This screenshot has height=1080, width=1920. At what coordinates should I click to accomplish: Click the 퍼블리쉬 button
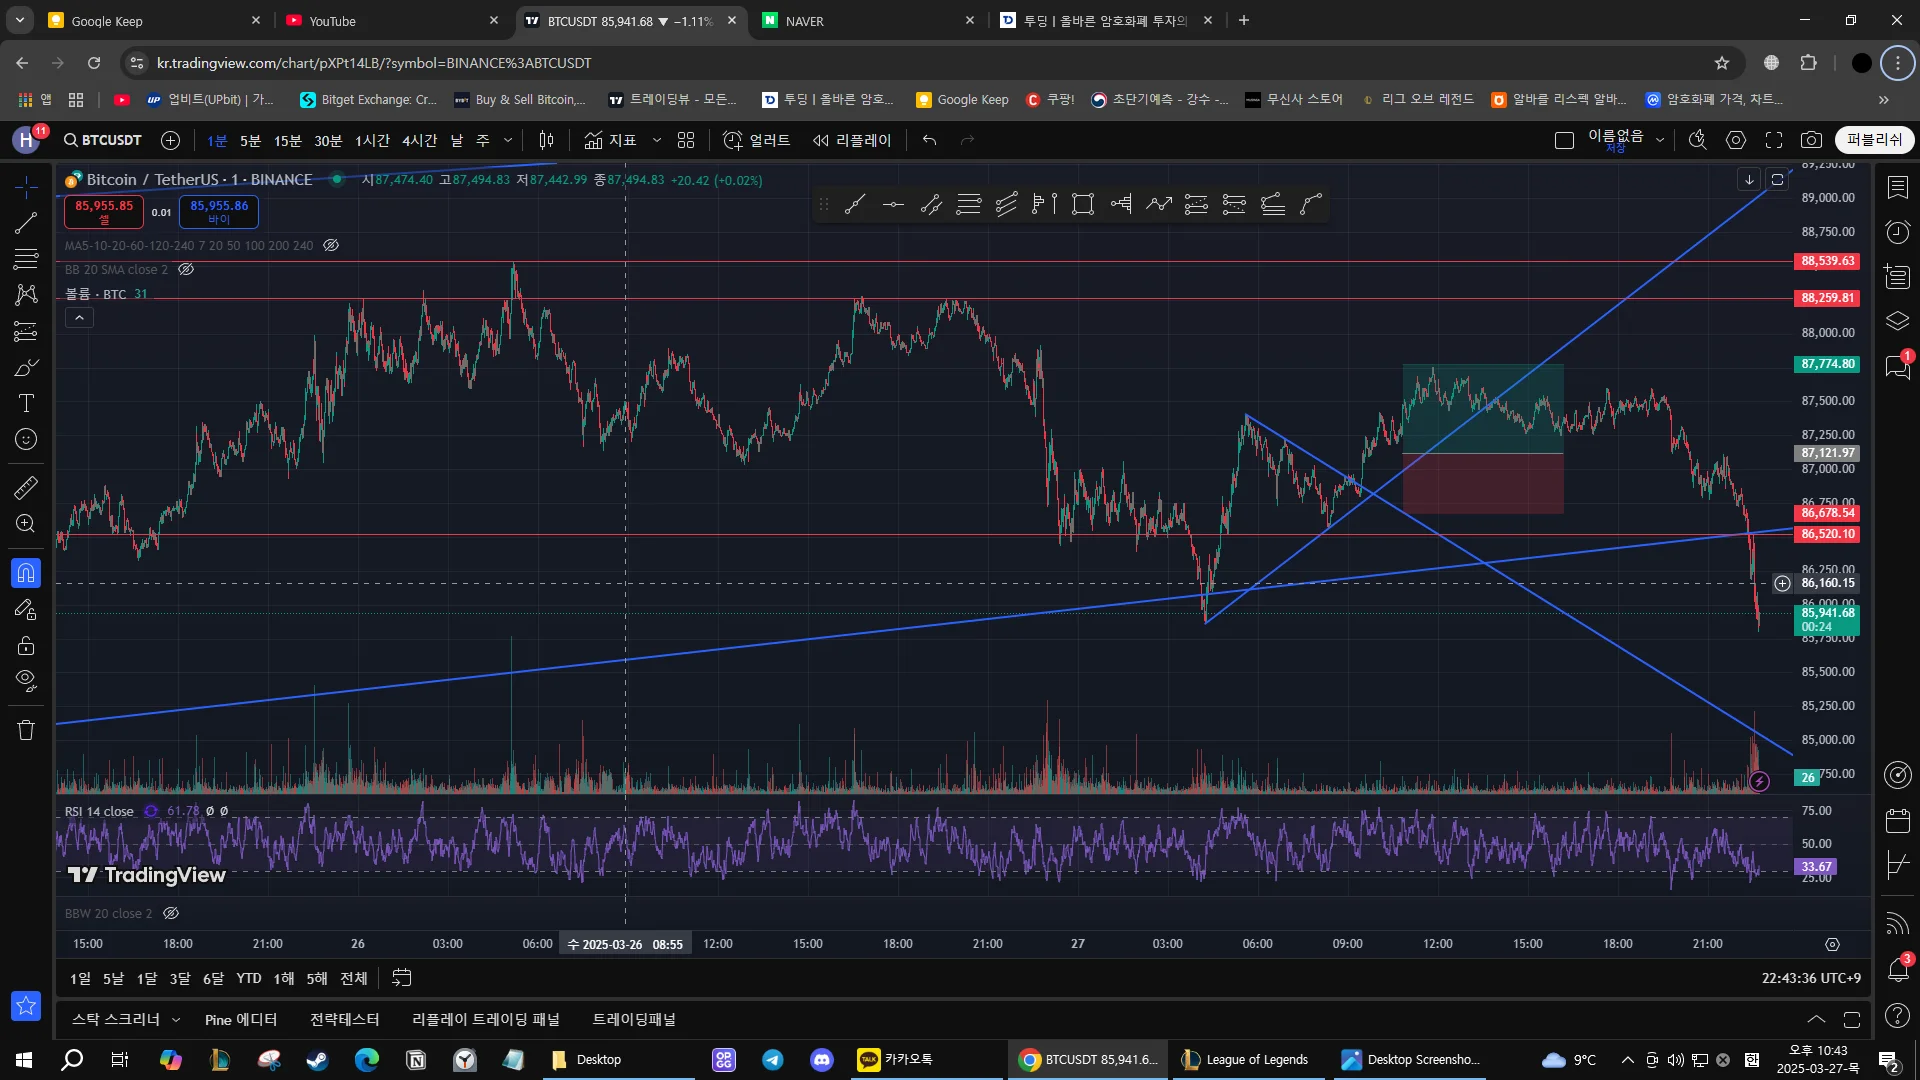tap(1874, 140)
